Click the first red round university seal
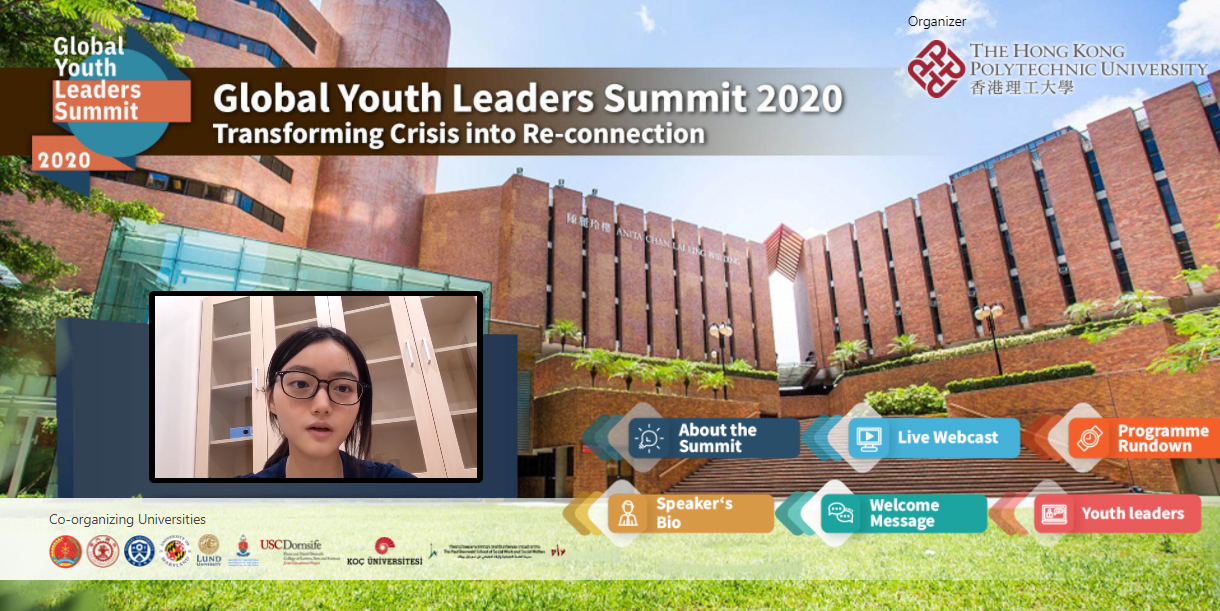This screenshot has height=611, width=1220. point(65,551)
